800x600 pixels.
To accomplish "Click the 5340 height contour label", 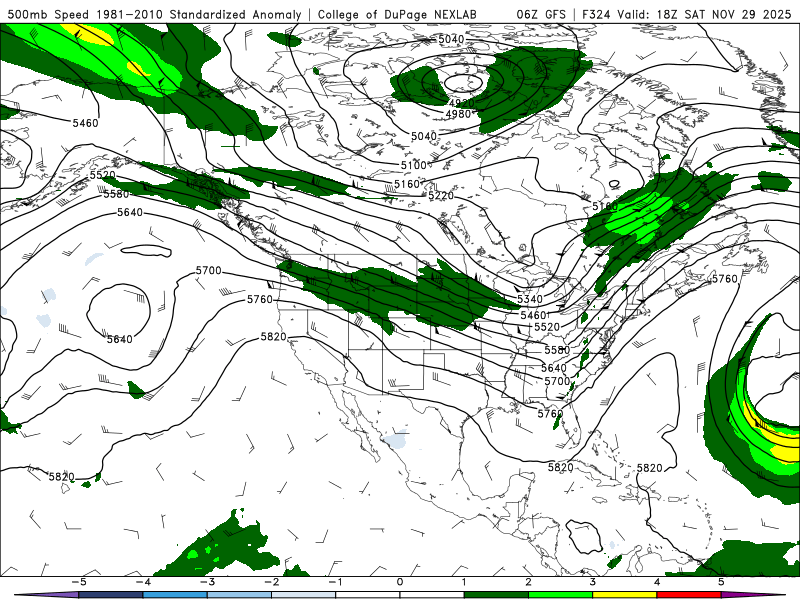I will pos(530,299).
